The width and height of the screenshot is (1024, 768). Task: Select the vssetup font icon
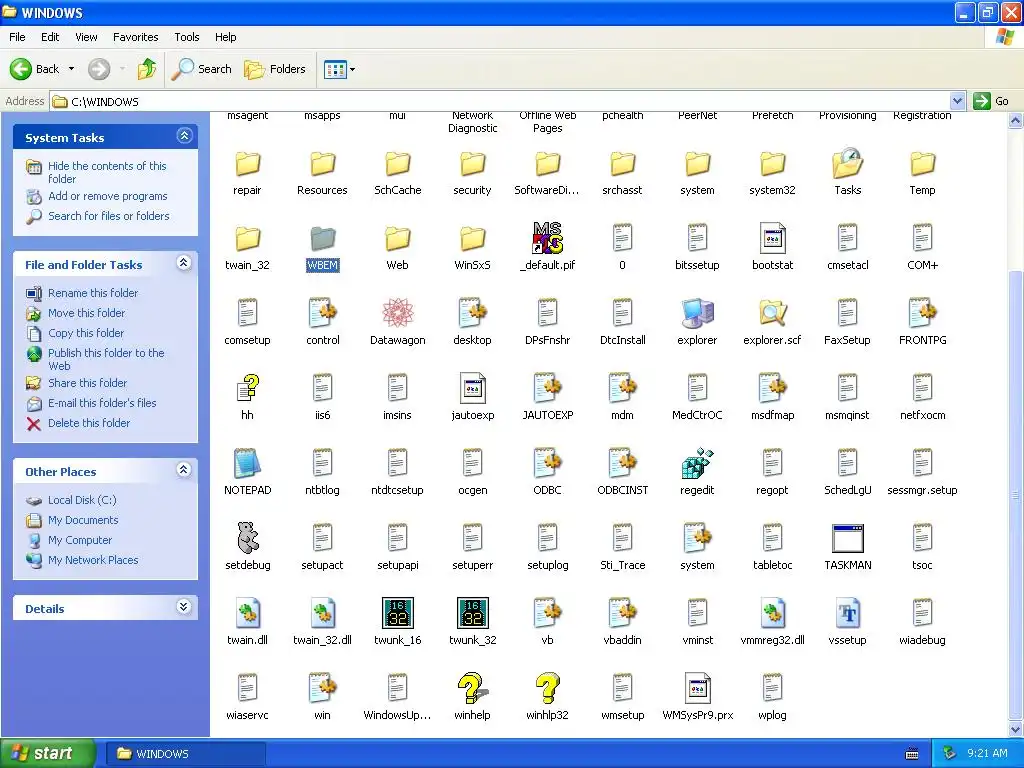pos(847,613)
